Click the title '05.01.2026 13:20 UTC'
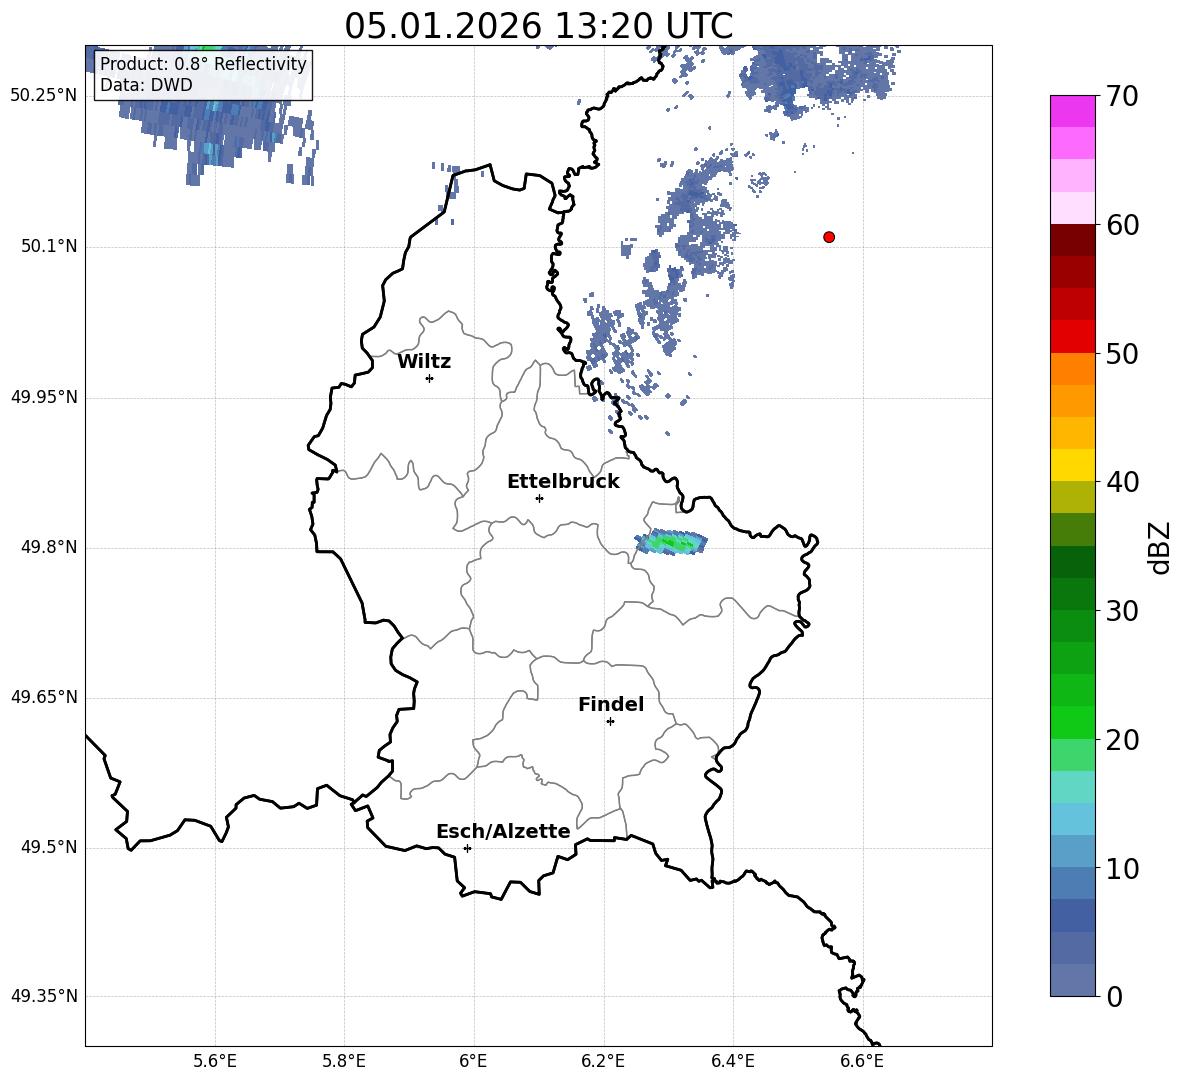1184x1081 pixels. pyautogui.click(x=538, y=26)
